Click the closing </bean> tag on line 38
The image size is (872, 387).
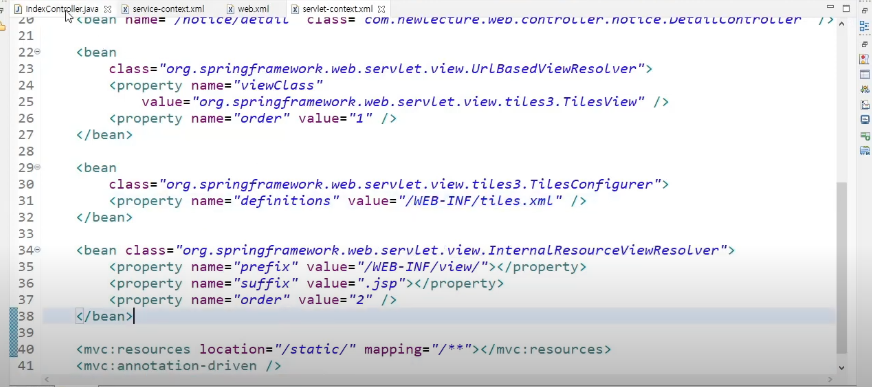pos(105,316)
